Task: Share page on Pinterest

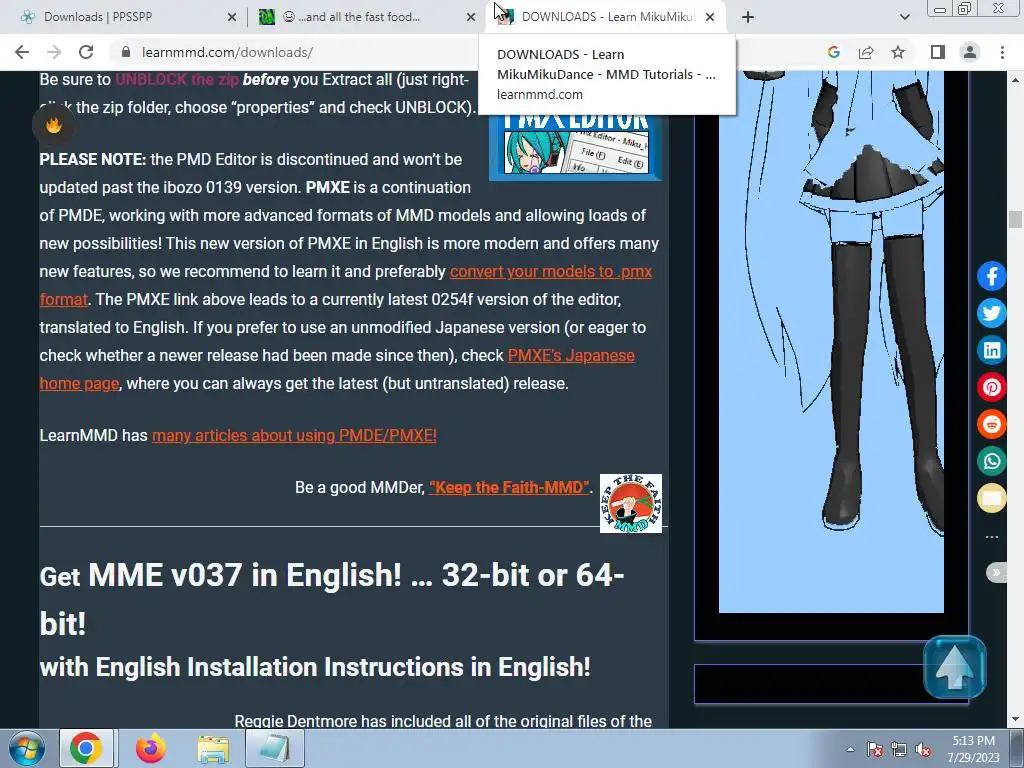Action: 991,387
